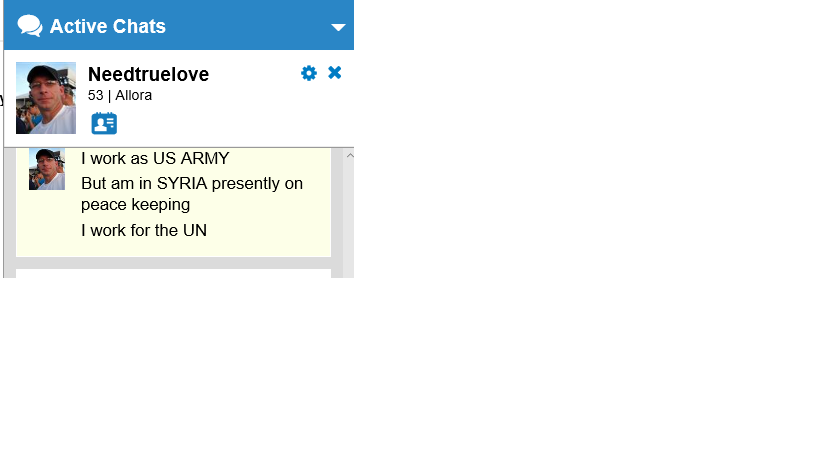Click the chat bubbles icon in header

click(30, 26)
